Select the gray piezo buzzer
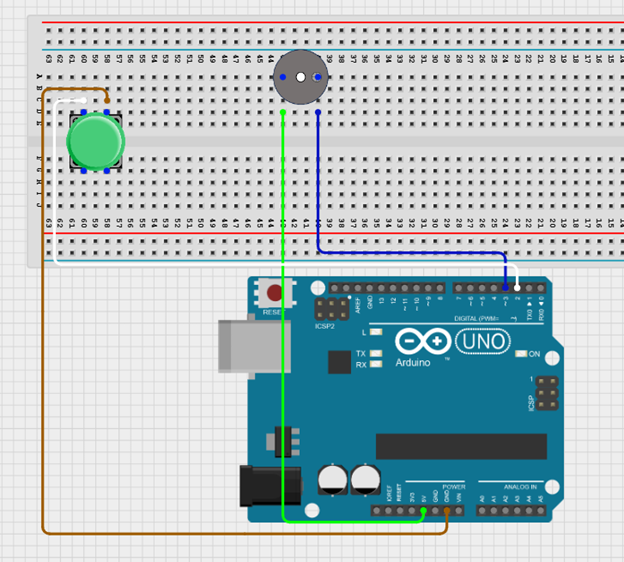This screenshot has width=624, height=562. (300, 77)
